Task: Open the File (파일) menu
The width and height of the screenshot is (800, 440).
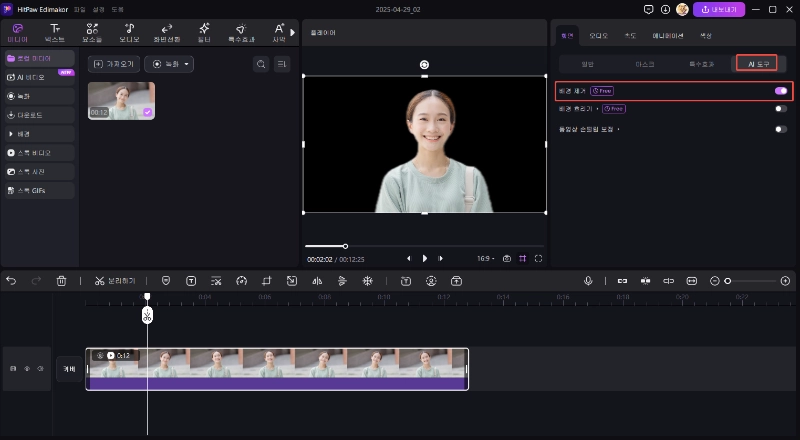Action: click(79, 9)
